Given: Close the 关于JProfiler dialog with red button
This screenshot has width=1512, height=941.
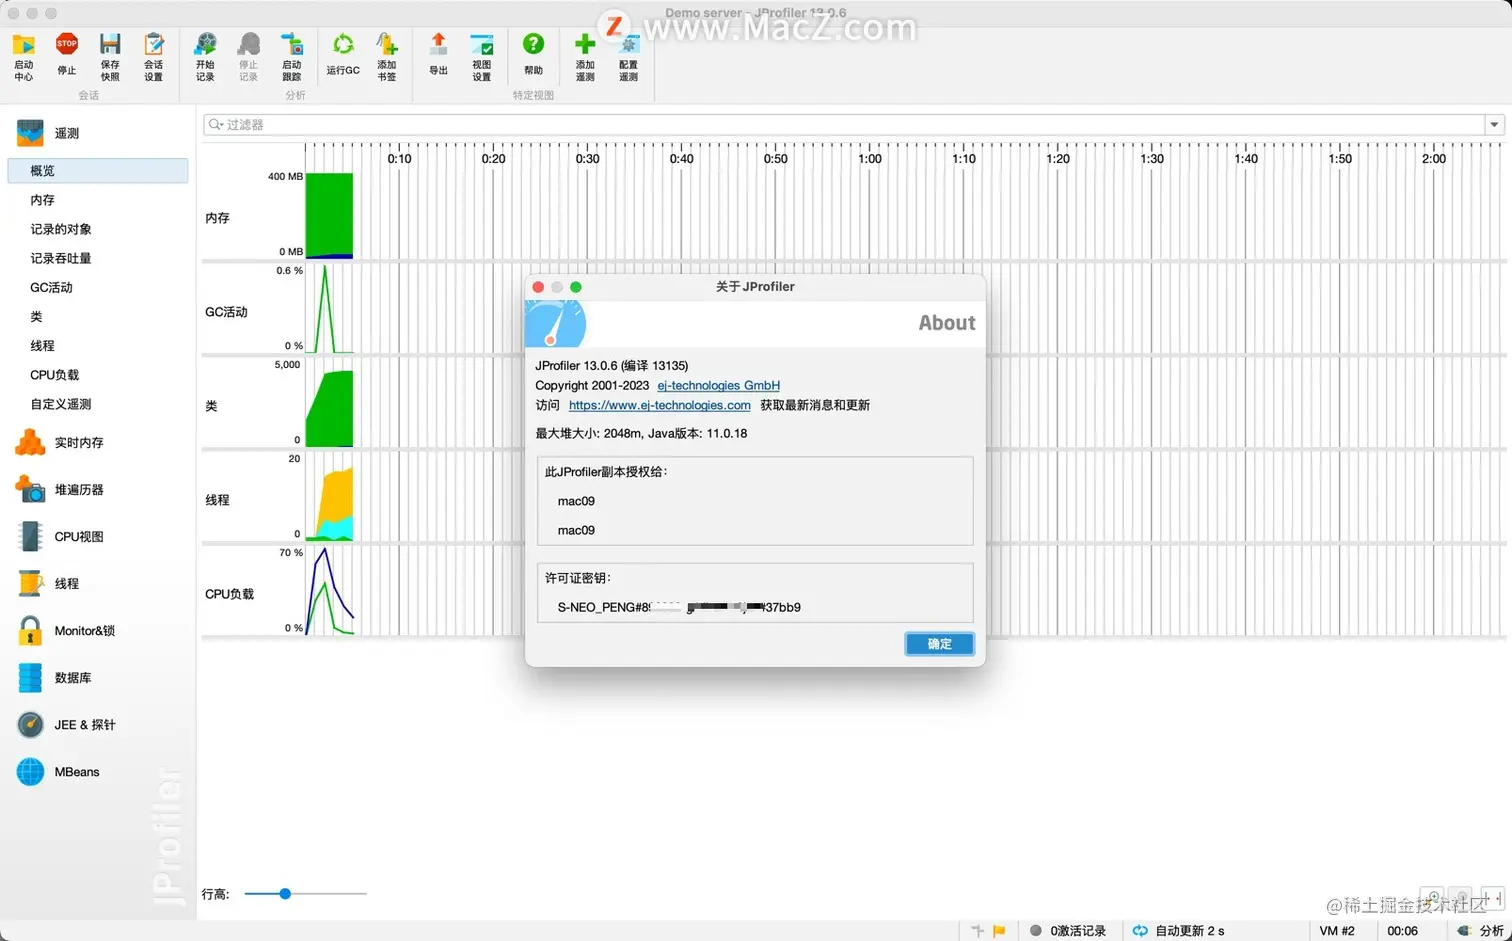Looking at the screenshot, I should [x=538, y=287].
